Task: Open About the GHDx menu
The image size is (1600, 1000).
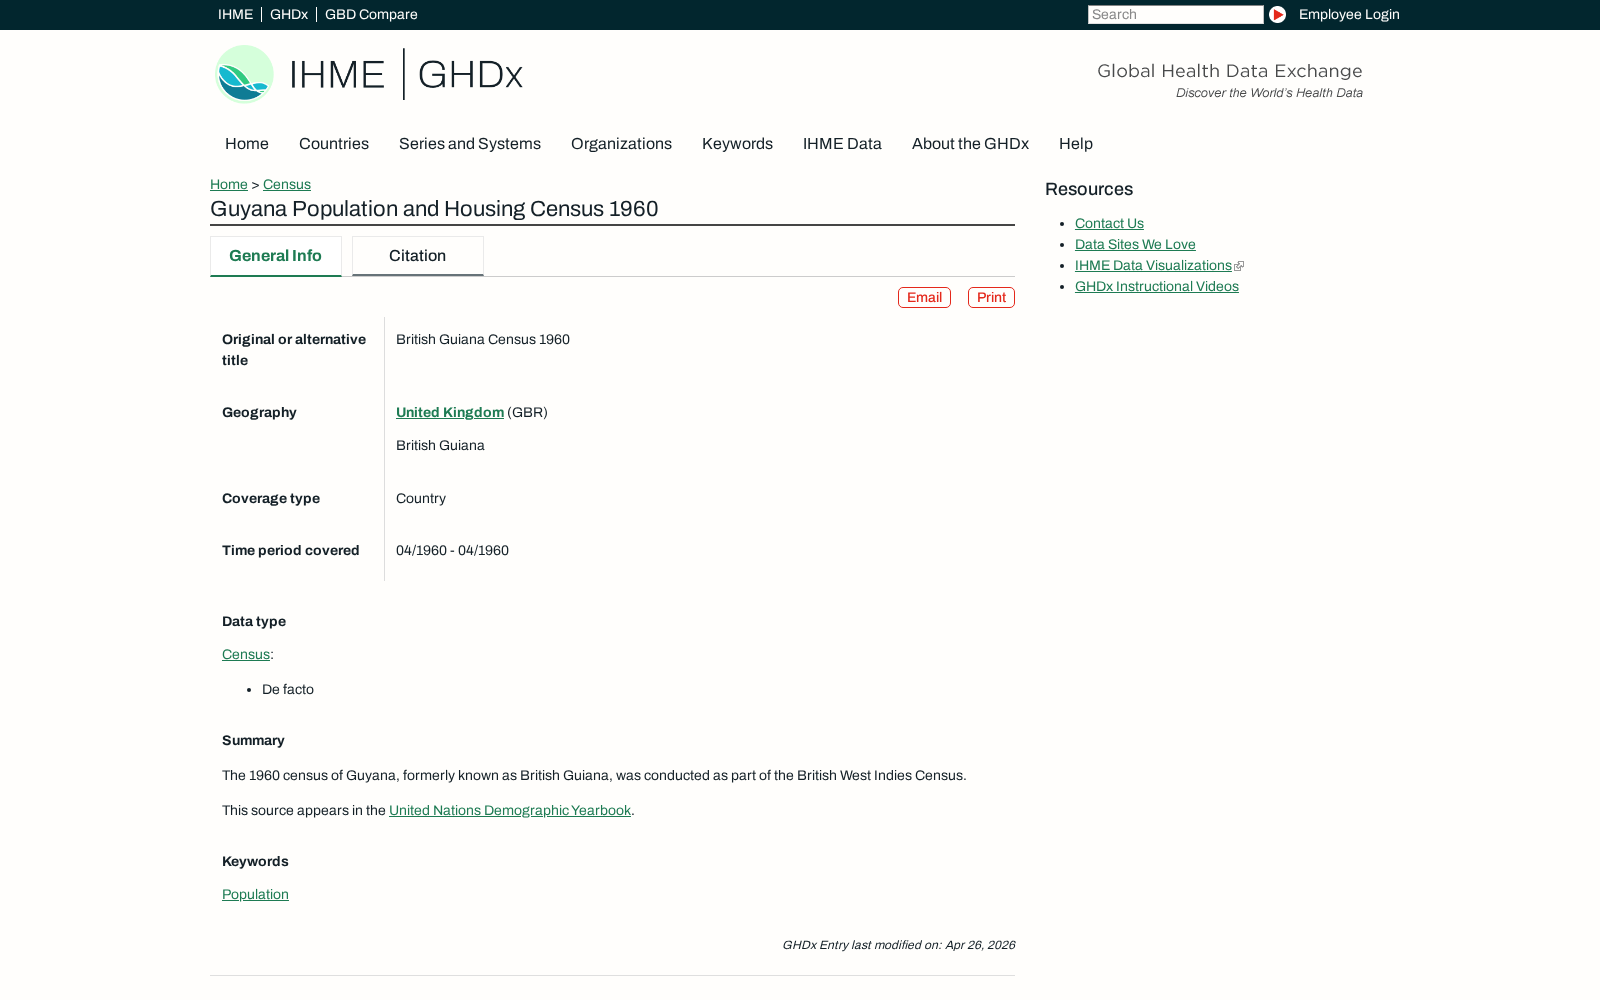Action: point(970,144)
